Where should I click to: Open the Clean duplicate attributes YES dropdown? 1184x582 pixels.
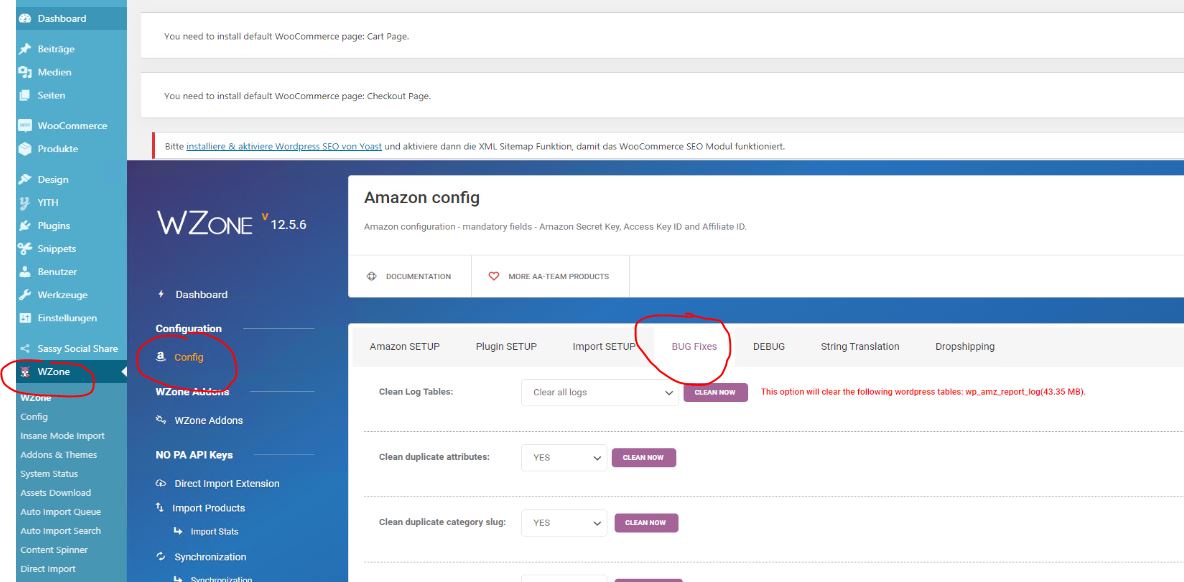(564, 457)
